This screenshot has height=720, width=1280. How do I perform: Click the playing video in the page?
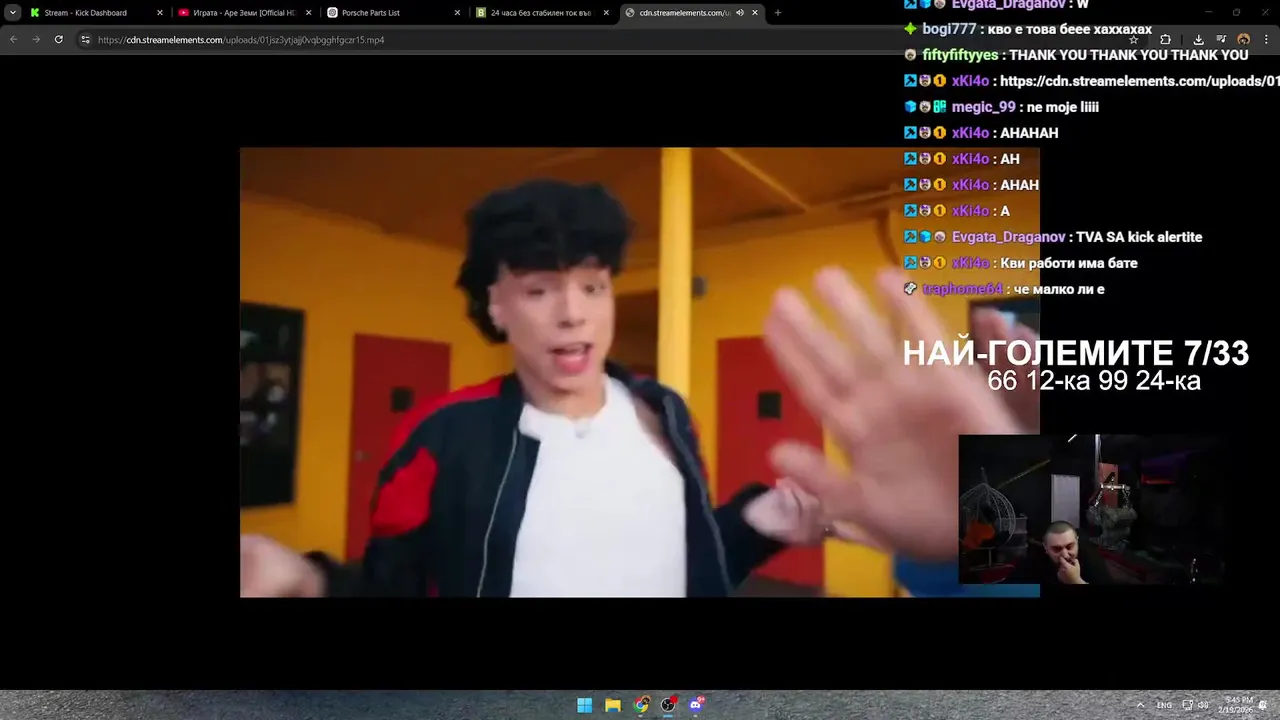[640, 372]
